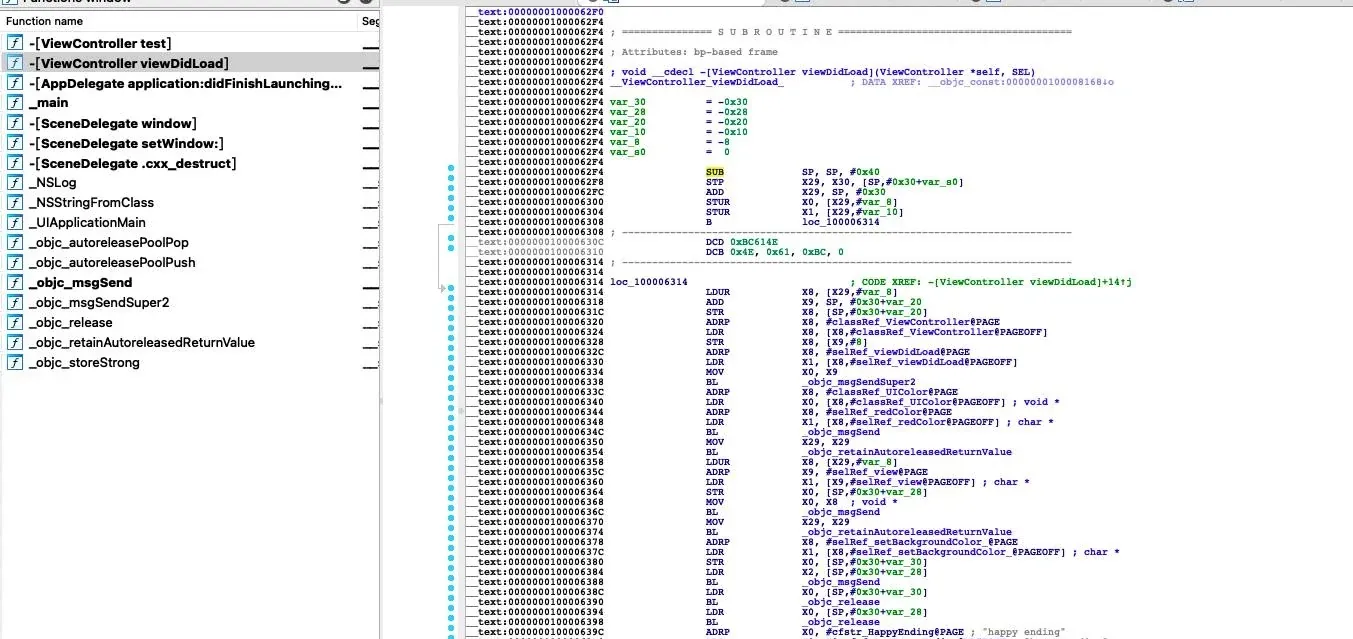1353x639 pixels.
Task: Click the function icon beside _UIApplicationMain
Action: tap(15, 223)
